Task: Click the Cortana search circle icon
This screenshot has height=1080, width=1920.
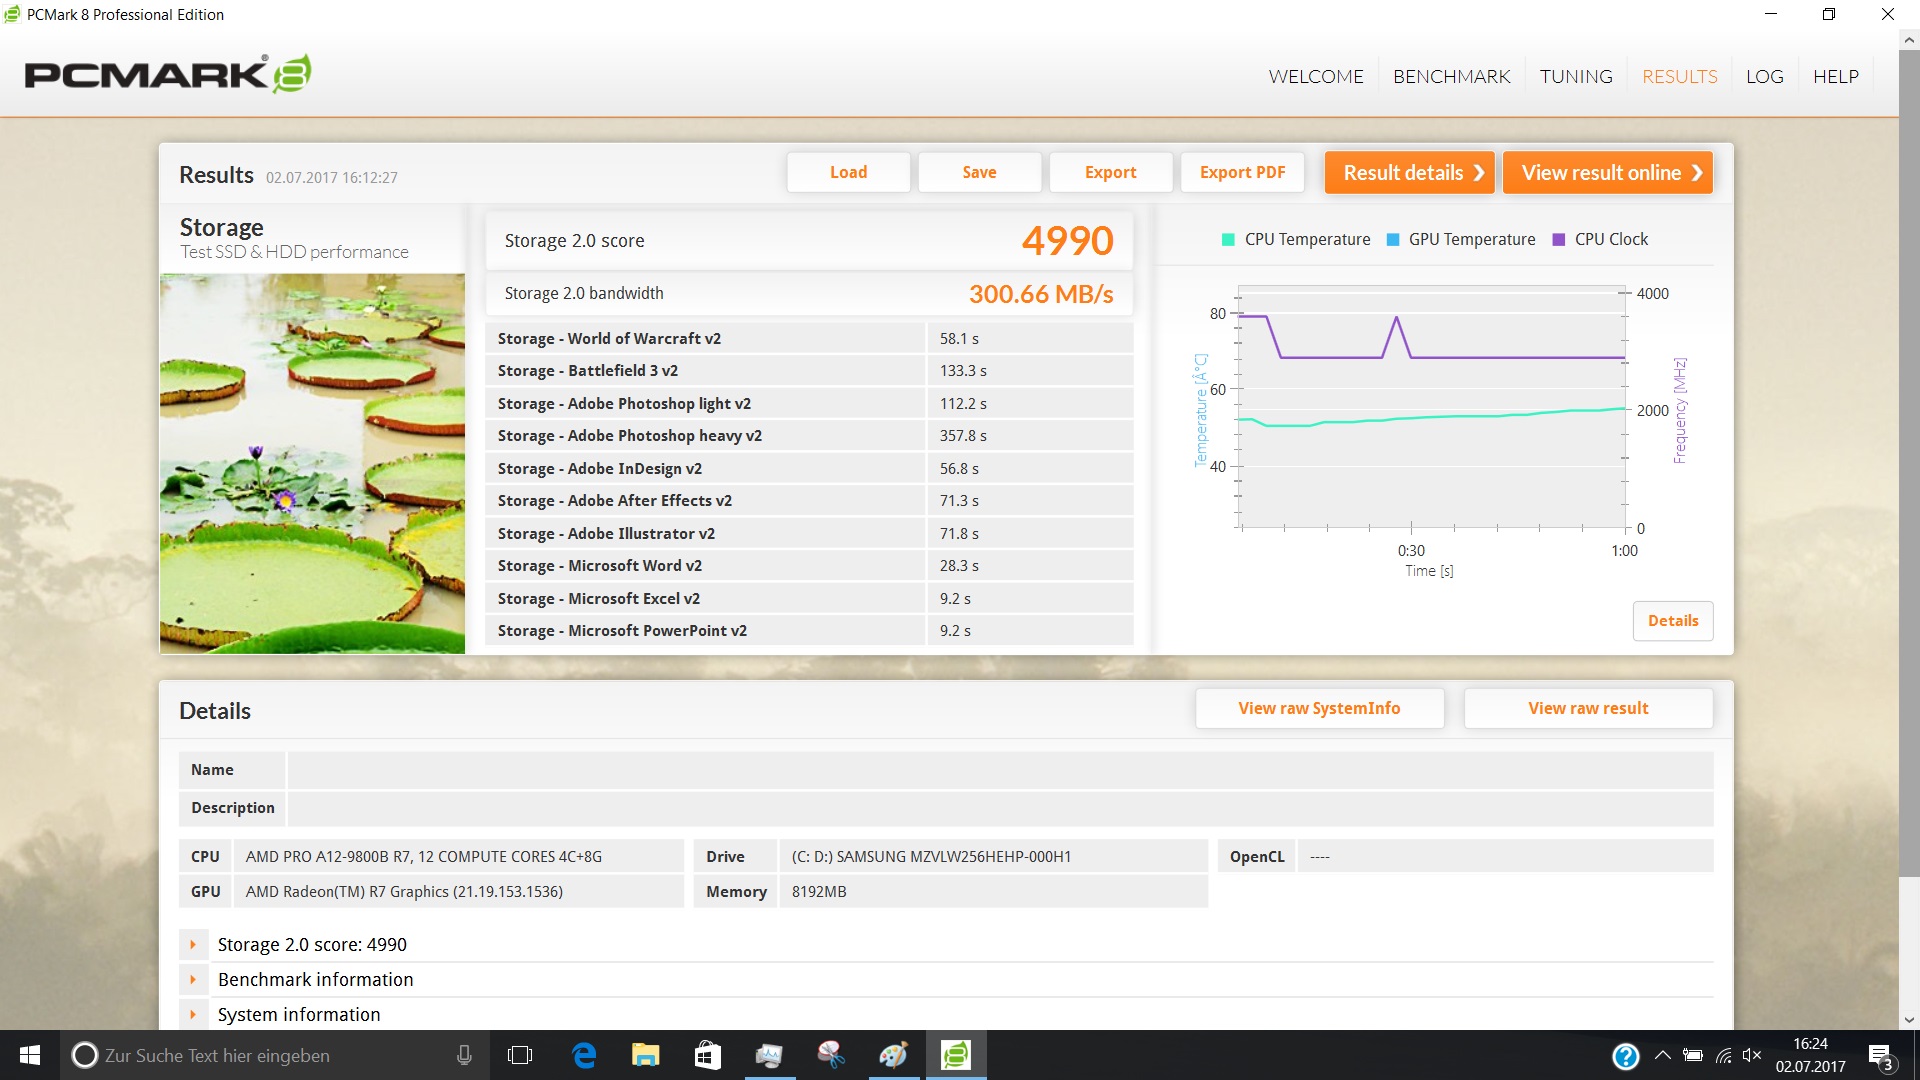Action: (85, 1055)
